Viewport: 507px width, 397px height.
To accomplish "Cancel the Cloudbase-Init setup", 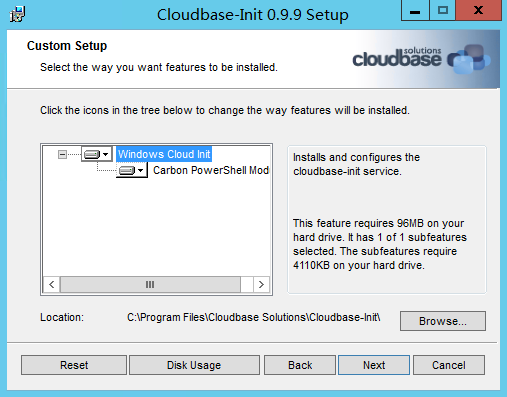I will 449,365.
